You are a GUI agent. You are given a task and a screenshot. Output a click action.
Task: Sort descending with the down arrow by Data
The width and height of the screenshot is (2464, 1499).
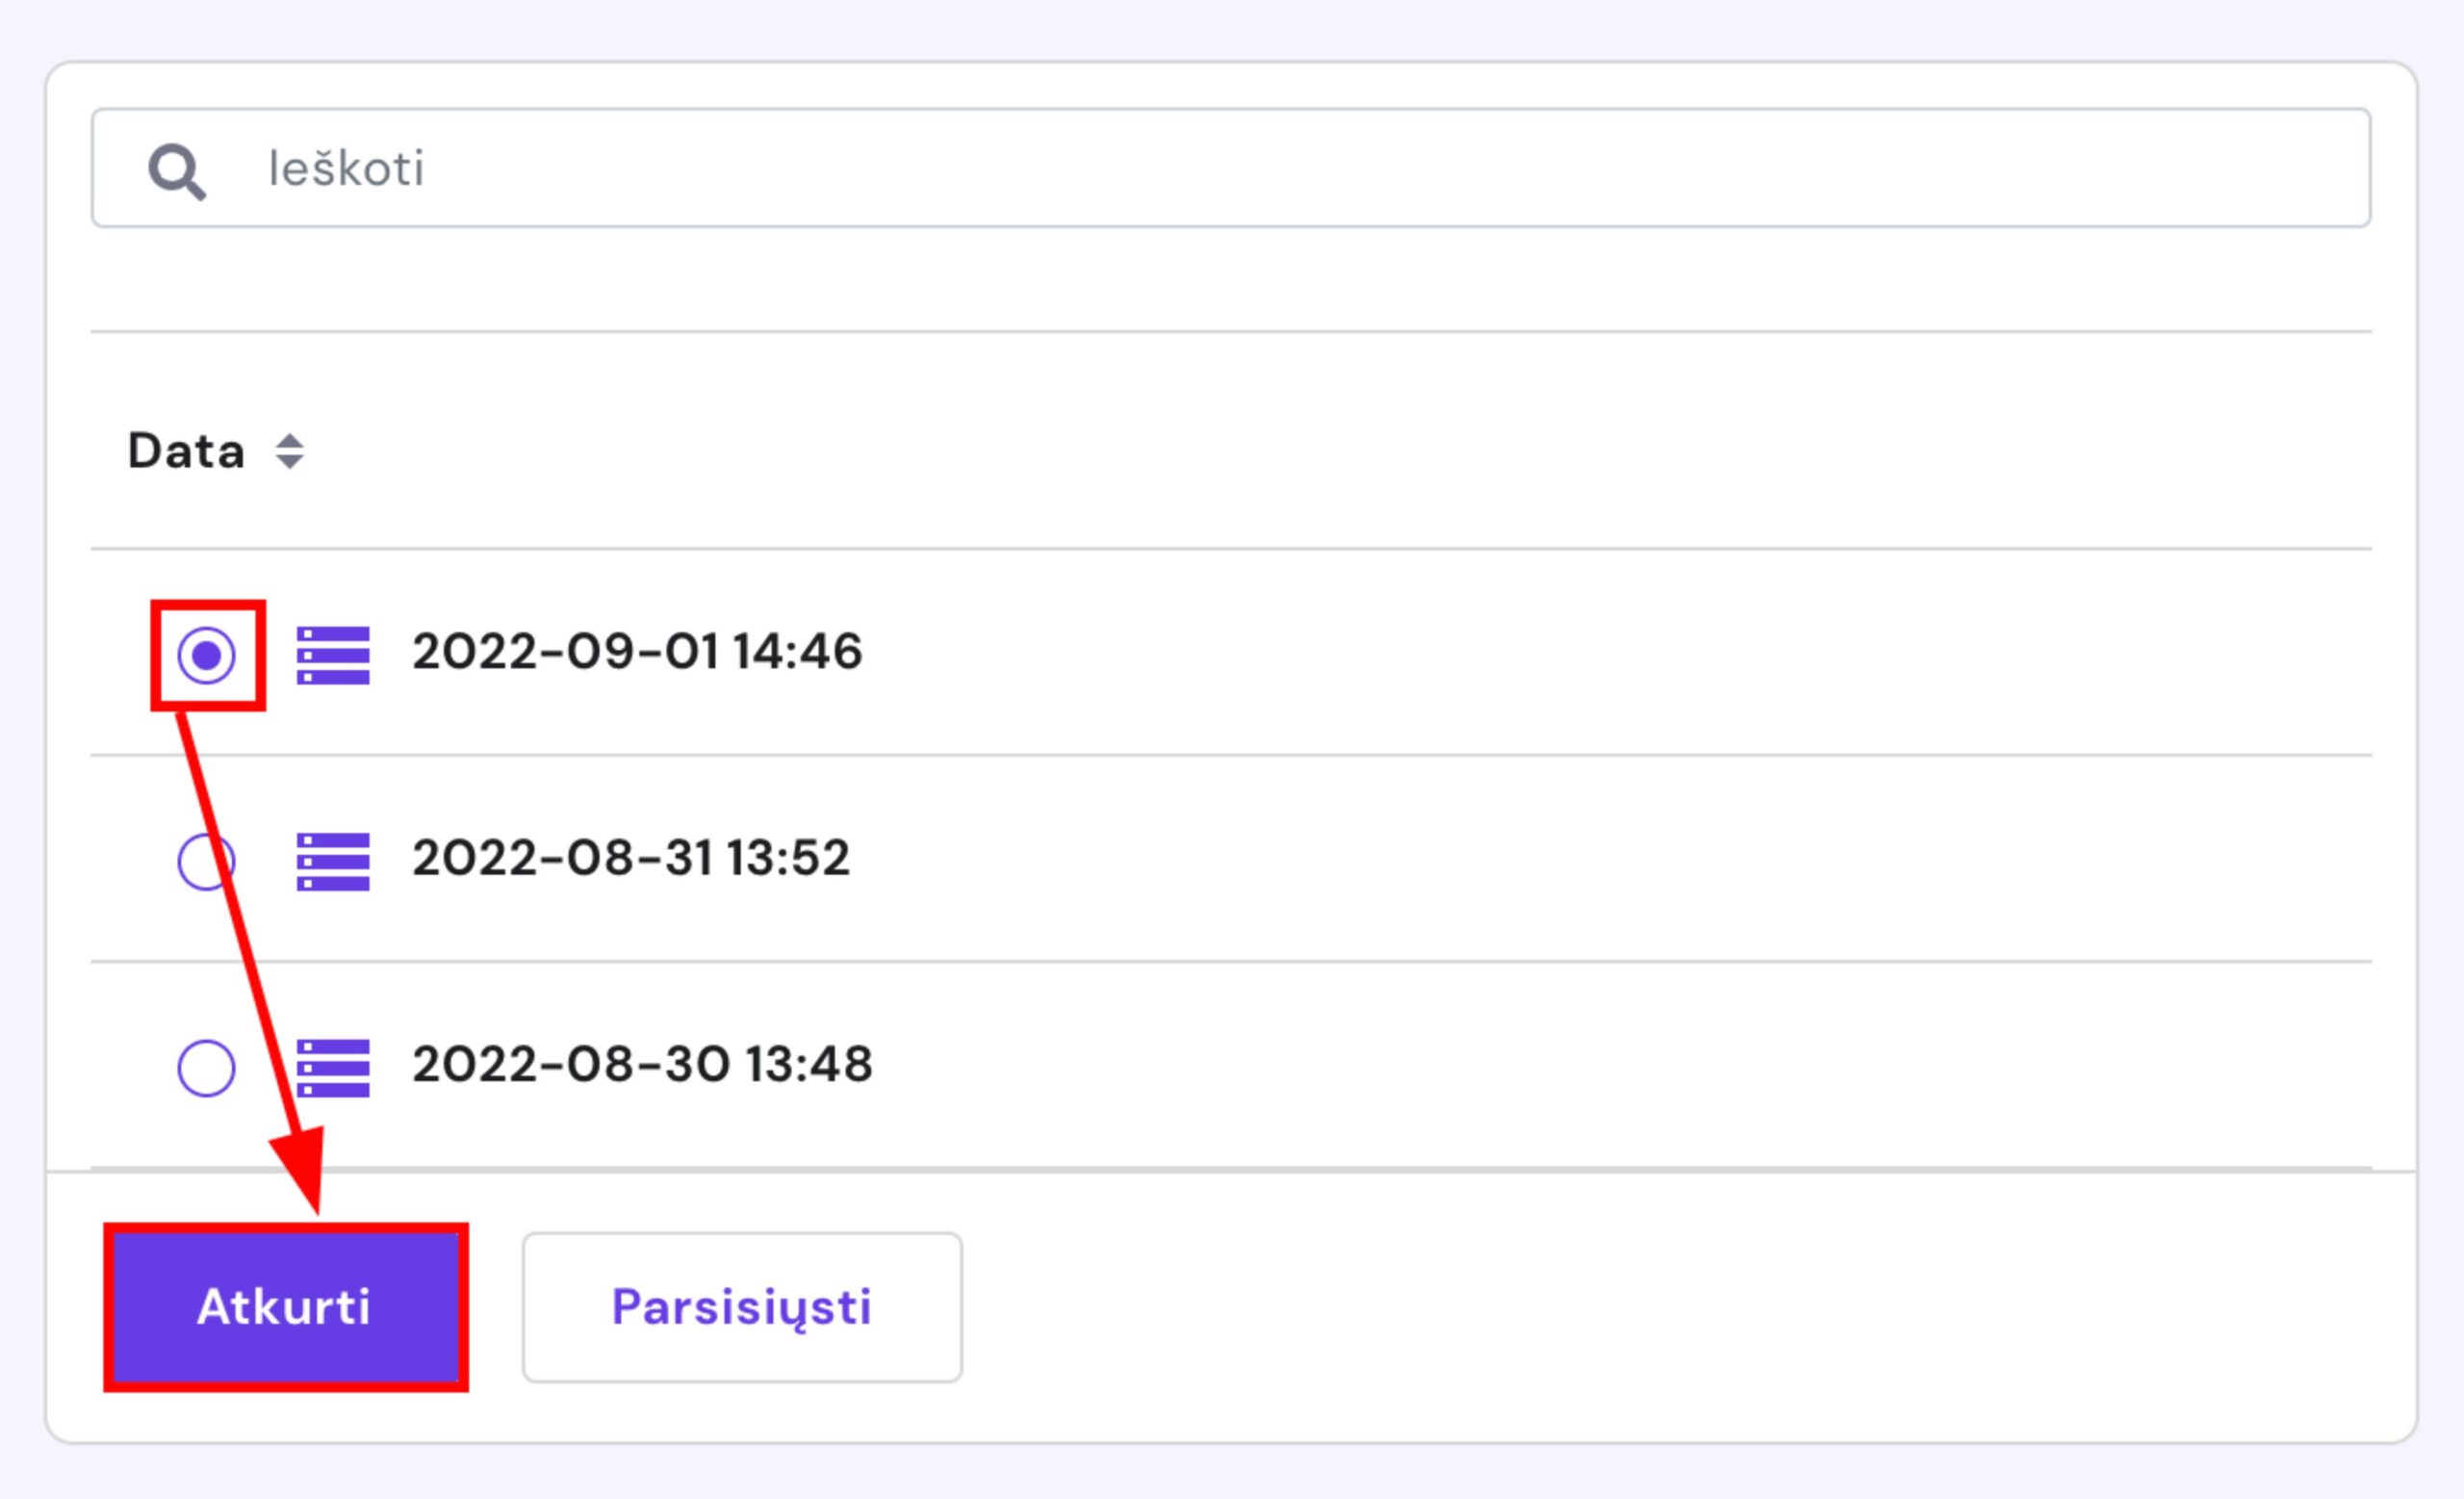coord(290,461)
